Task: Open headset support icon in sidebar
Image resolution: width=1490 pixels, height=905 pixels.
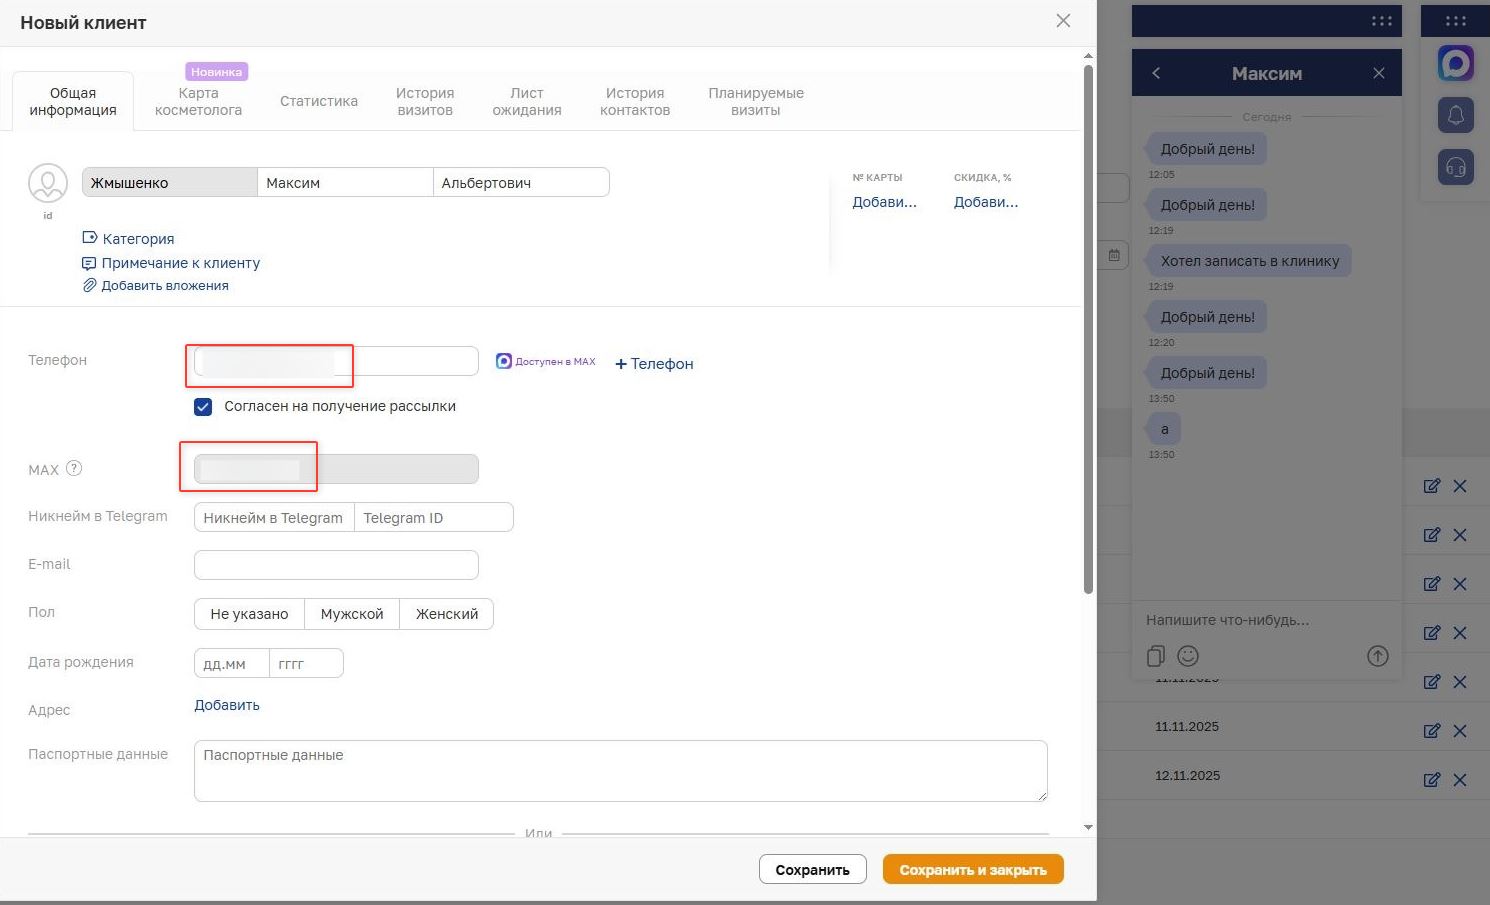Action: pyautogui.click(x=1455, y=167)
